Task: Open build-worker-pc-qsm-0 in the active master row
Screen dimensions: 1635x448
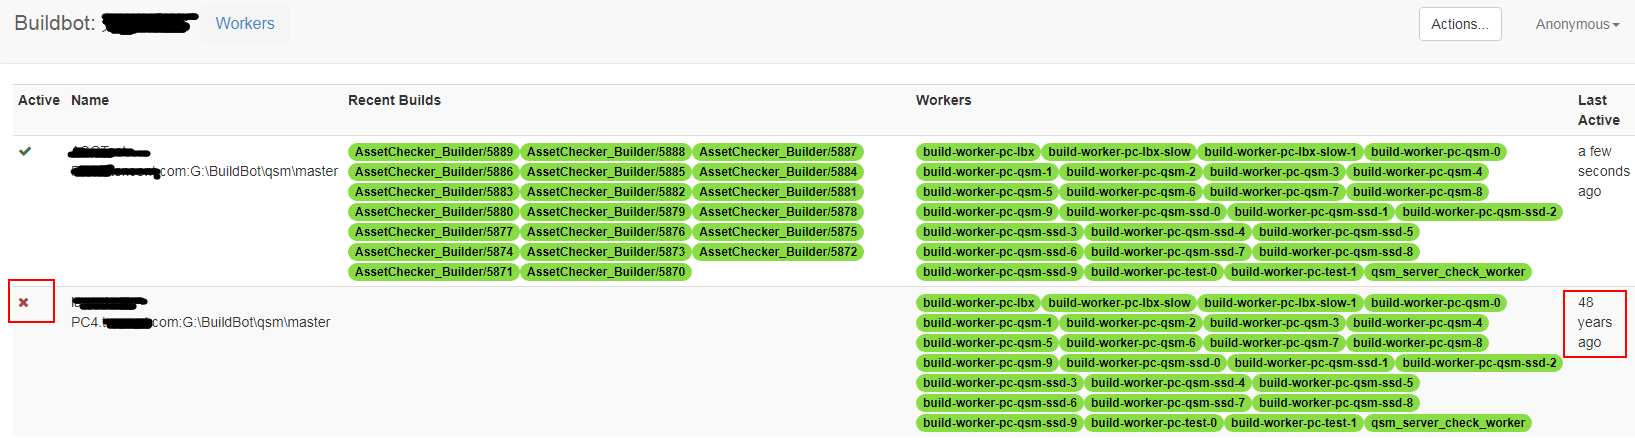Action: (x=1436, y=152)
